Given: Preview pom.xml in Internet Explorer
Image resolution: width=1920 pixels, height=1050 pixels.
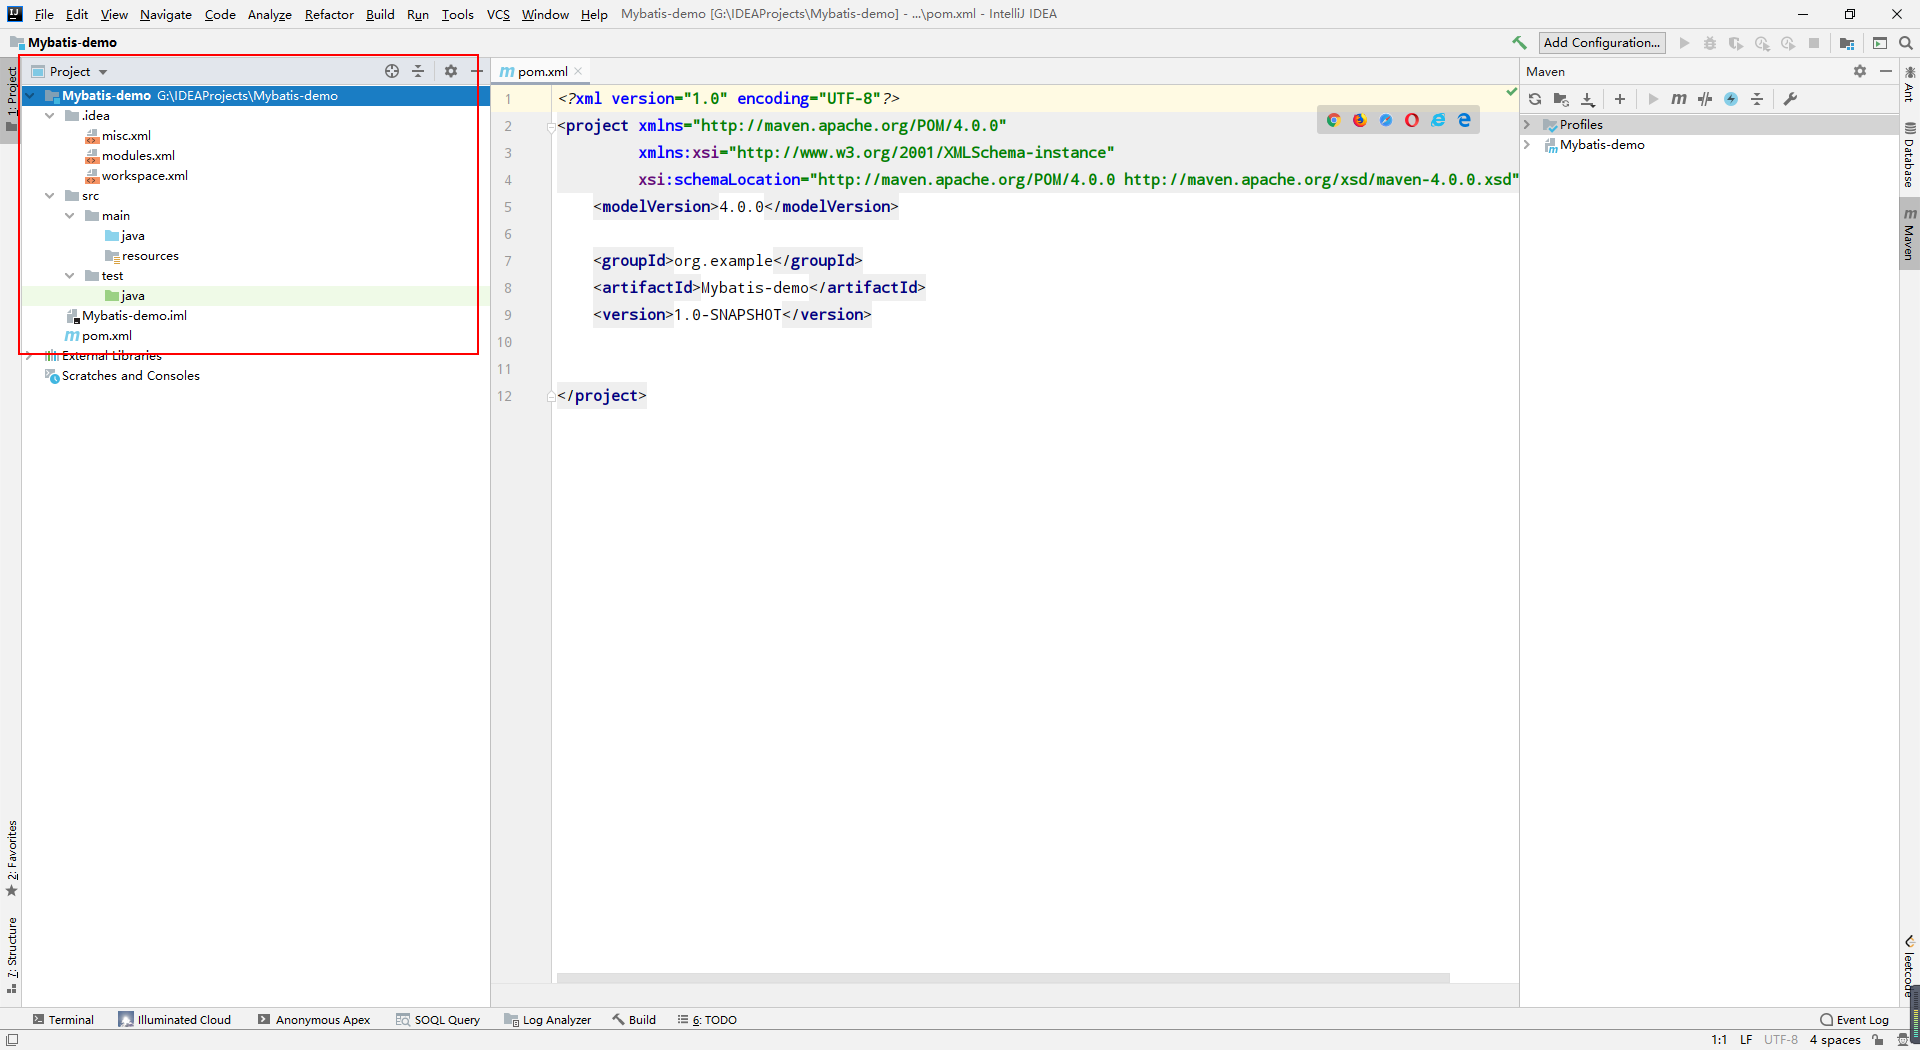Looking at the screenshot, I should [1438, 120].
